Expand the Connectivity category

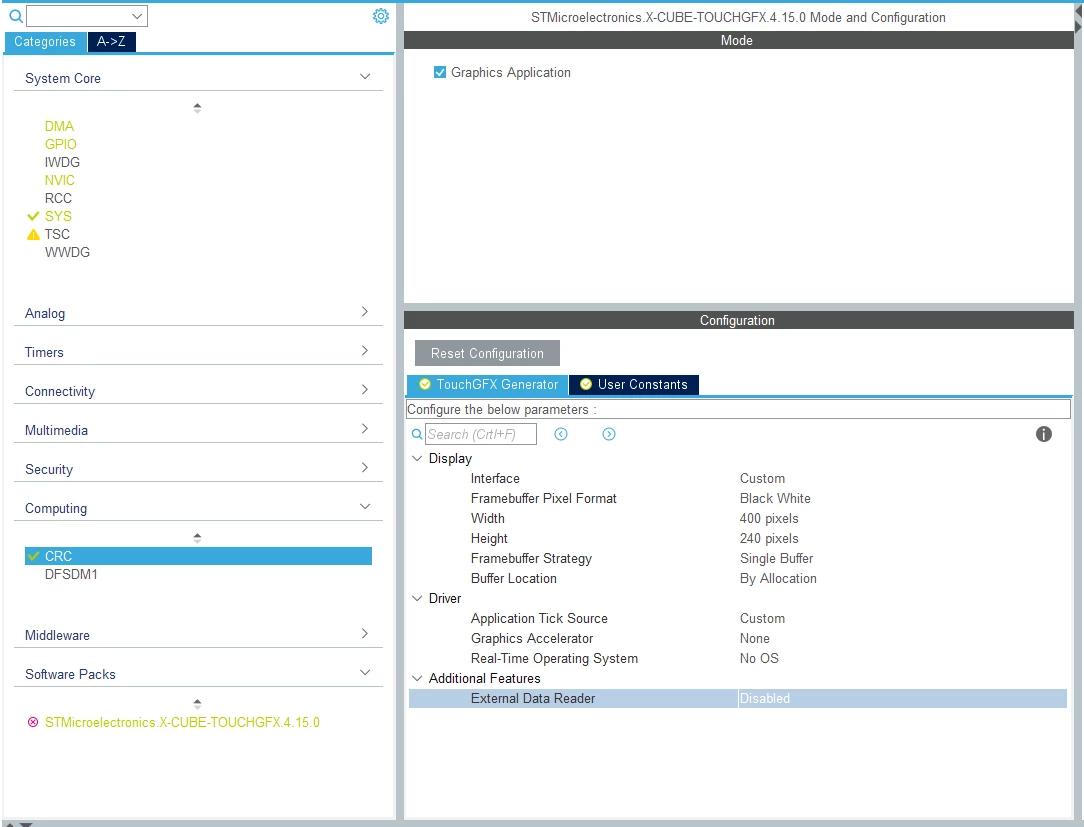pos(365,389)
